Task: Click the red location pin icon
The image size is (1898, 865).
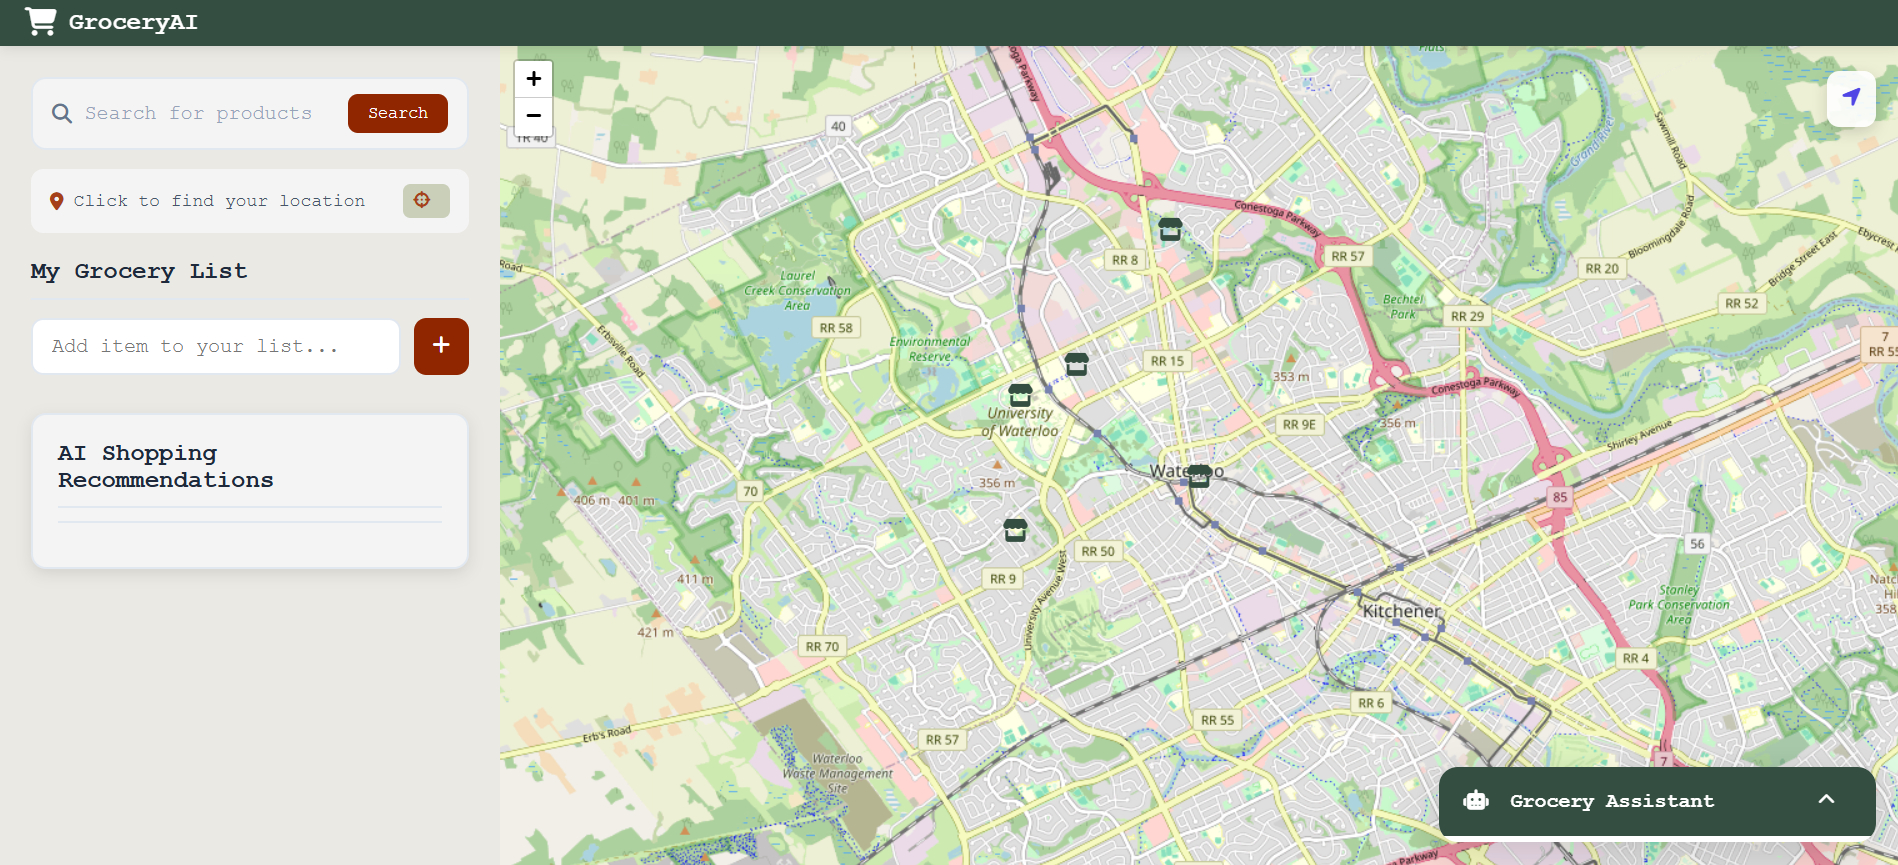Action: pos(57,201)
